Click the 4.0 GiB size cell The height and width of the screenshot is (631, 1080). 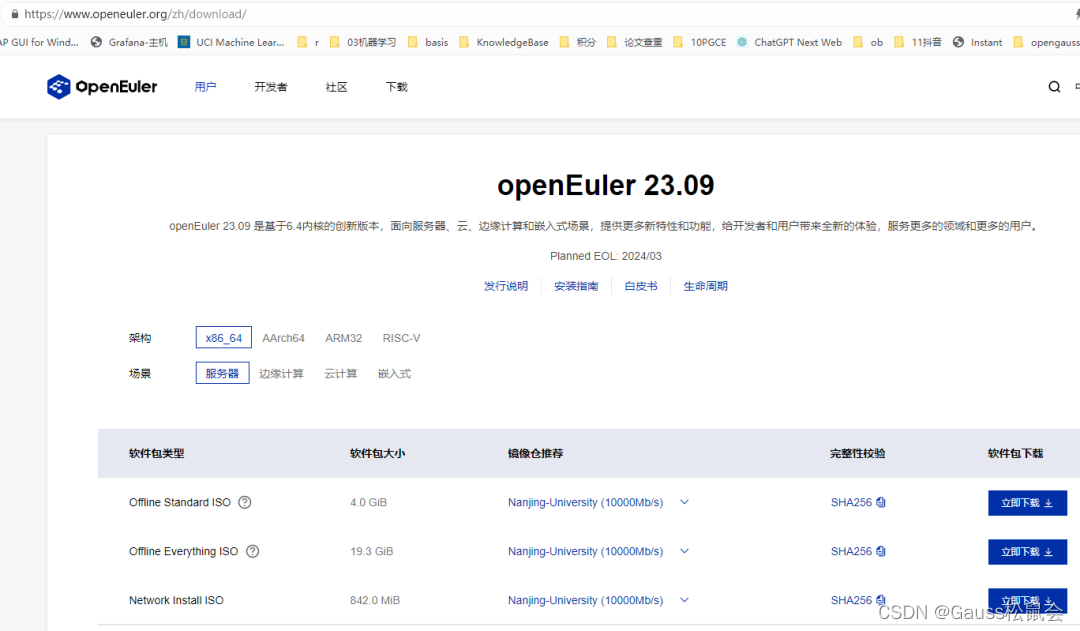(x=368, y=502)
